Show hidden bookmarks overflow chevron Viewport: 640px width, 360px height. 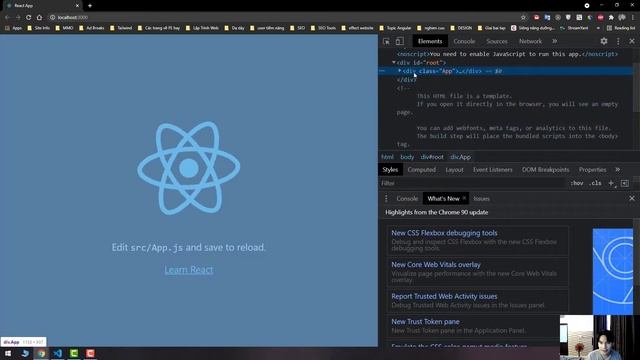[x=598, y=28]
